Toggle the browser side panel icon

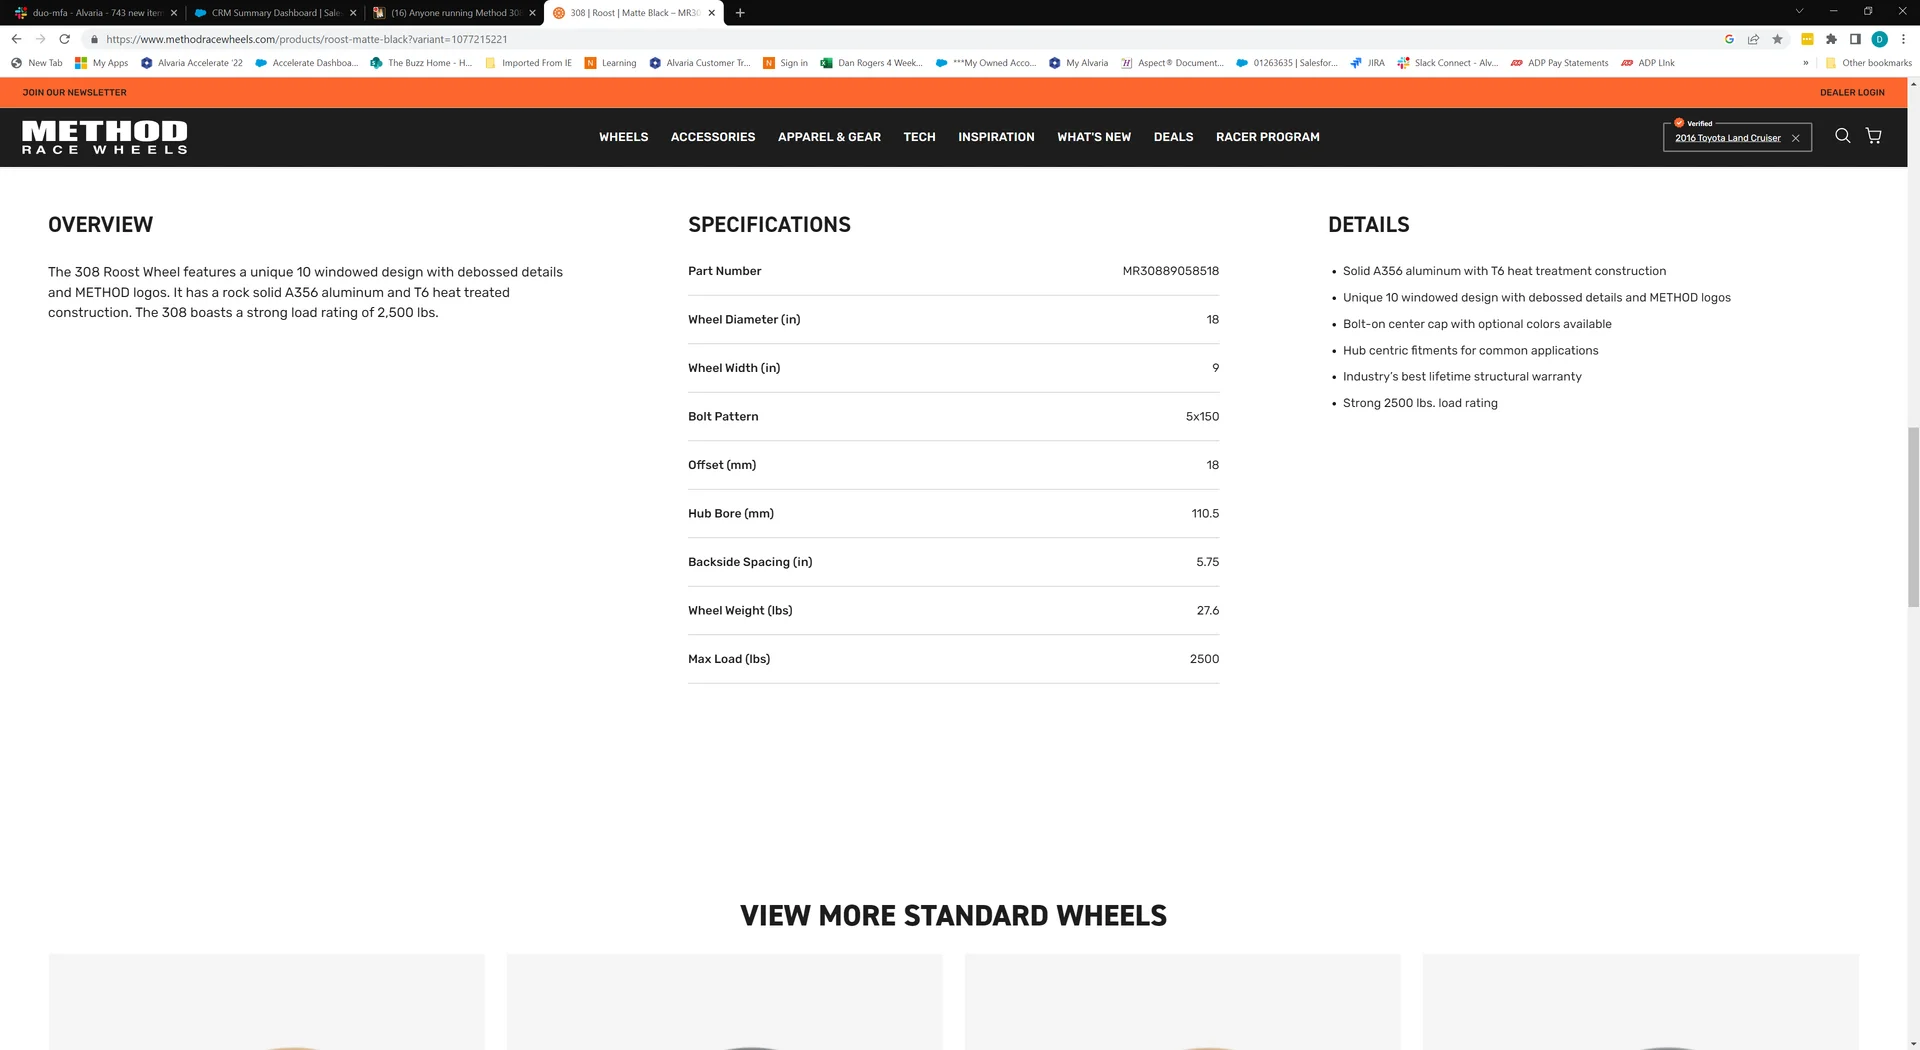pyautogui.click(x=1855, y=39)
